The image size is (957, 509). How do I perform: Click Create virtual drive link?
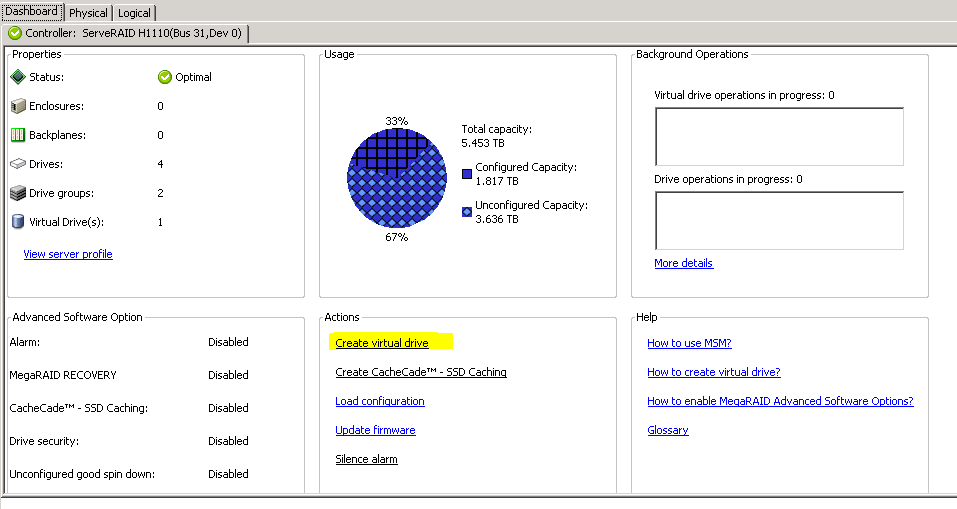tap(382, 343)
